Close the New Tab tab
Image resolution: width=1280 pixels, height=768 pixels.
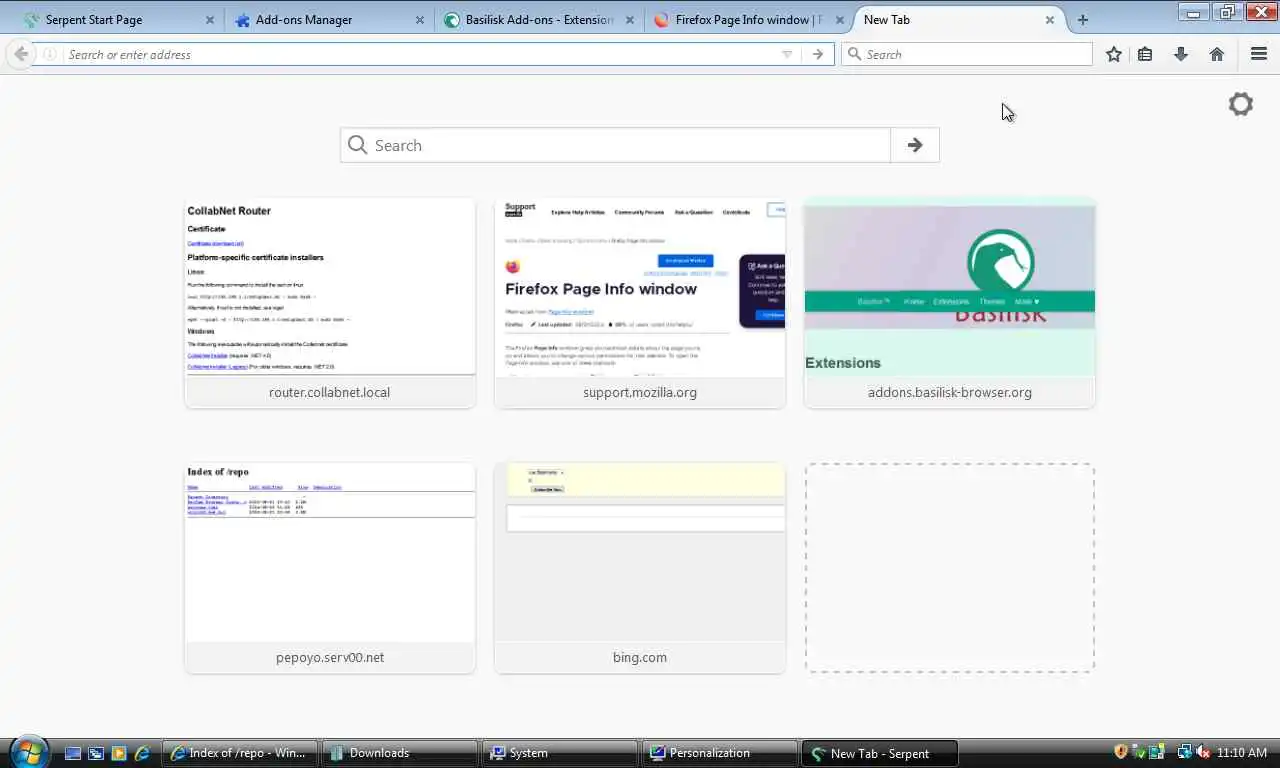coord(1049,20)
